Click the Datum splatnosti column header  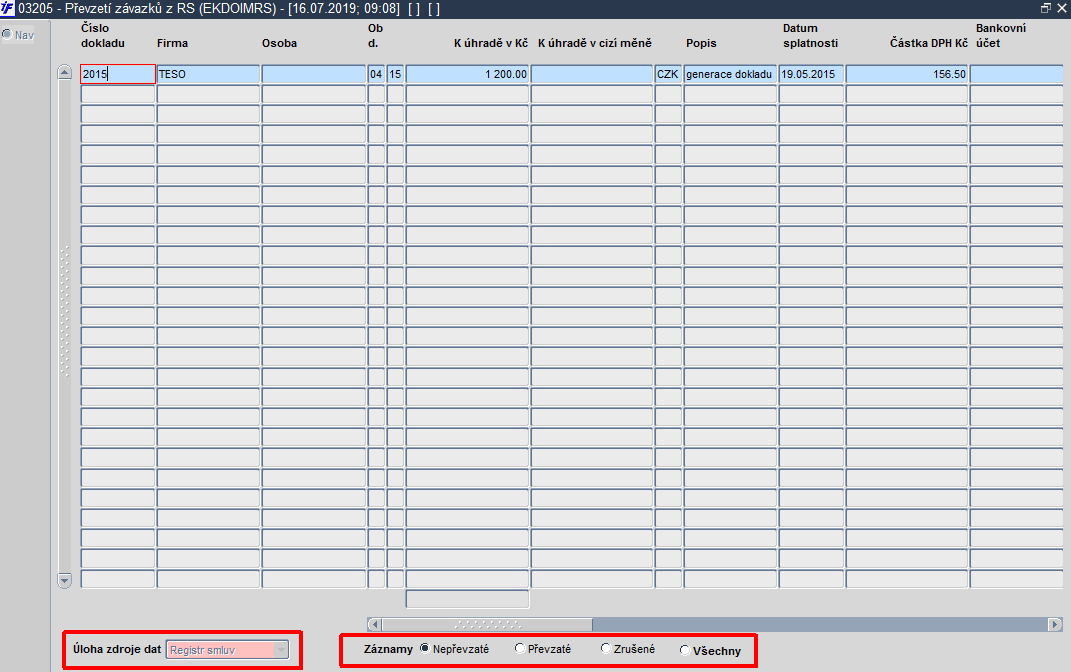810,36
